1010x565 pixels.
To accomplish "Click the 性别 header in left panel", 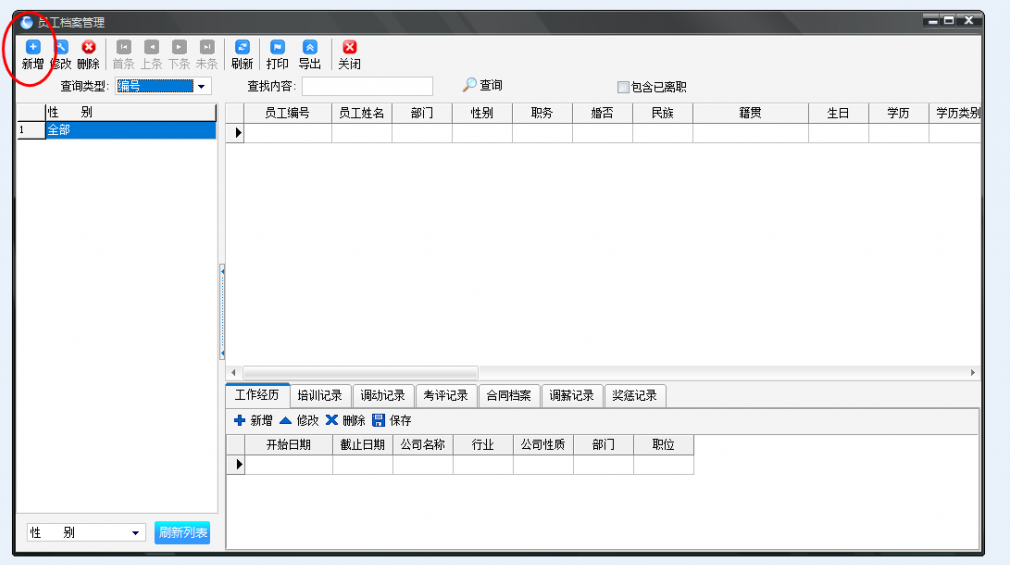I will click(x=131, y=112).
